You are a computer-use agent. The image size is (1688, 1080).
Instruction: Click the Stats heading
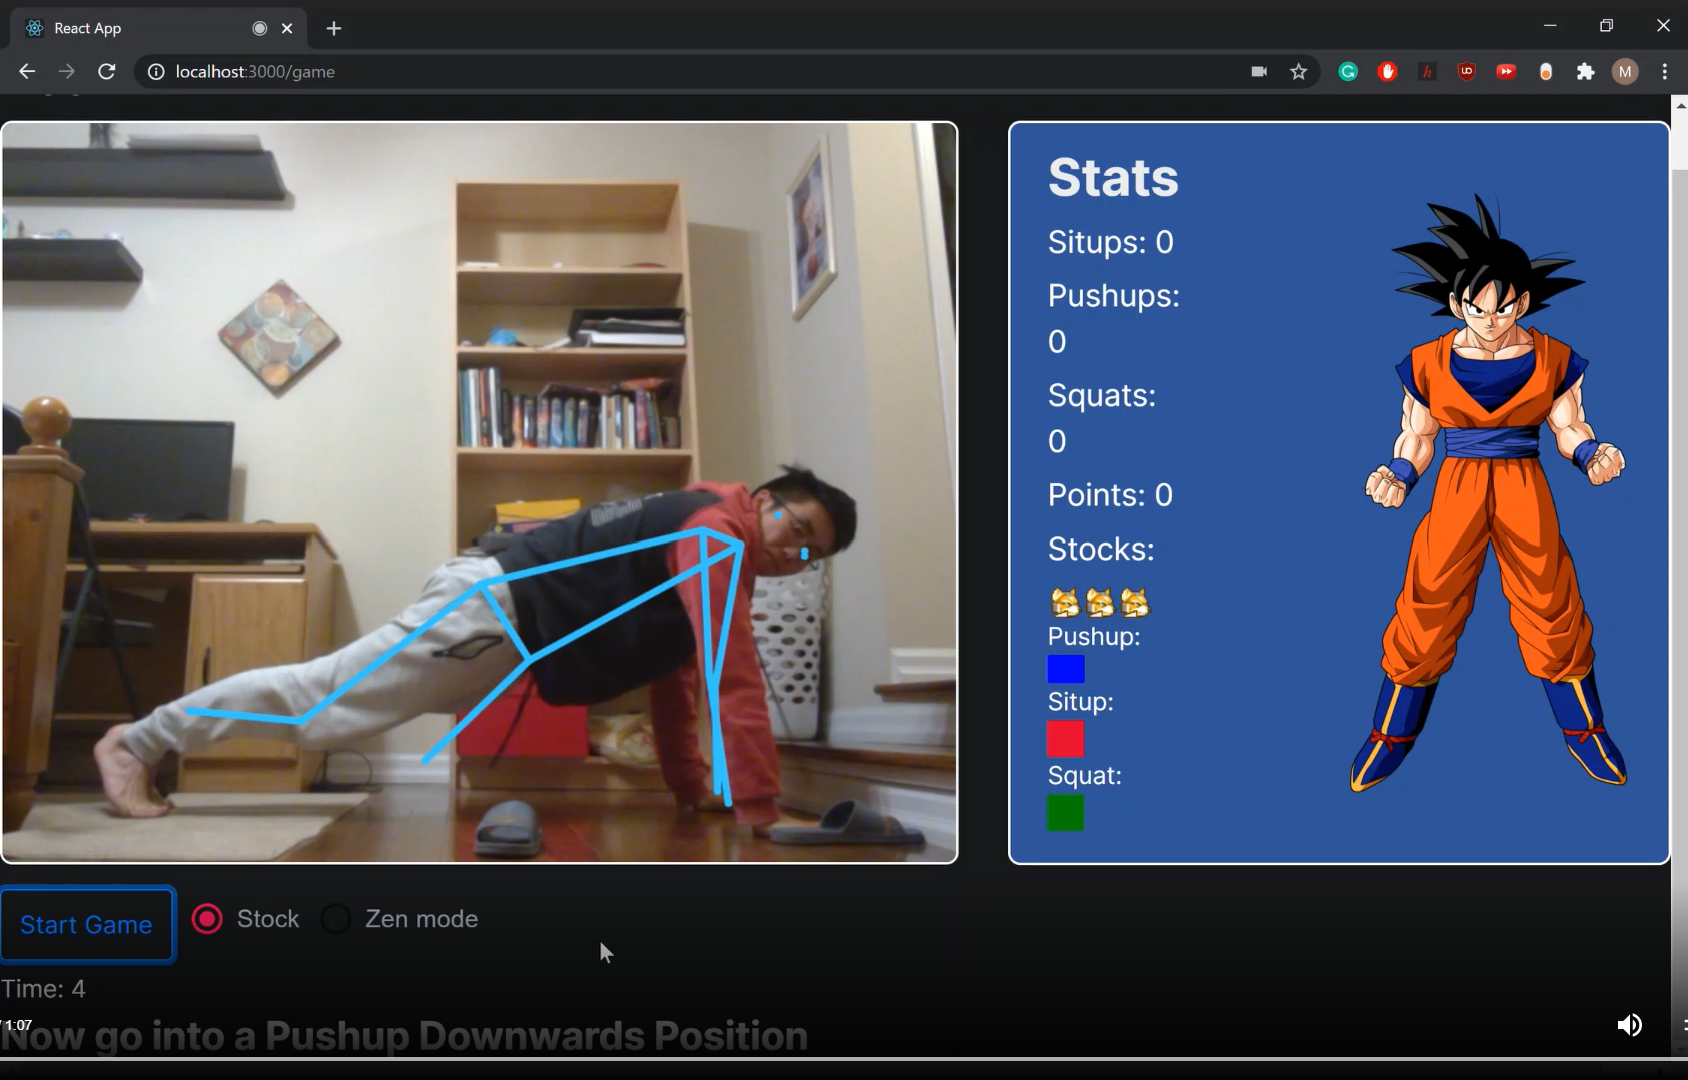click(x=1113, y=177)
